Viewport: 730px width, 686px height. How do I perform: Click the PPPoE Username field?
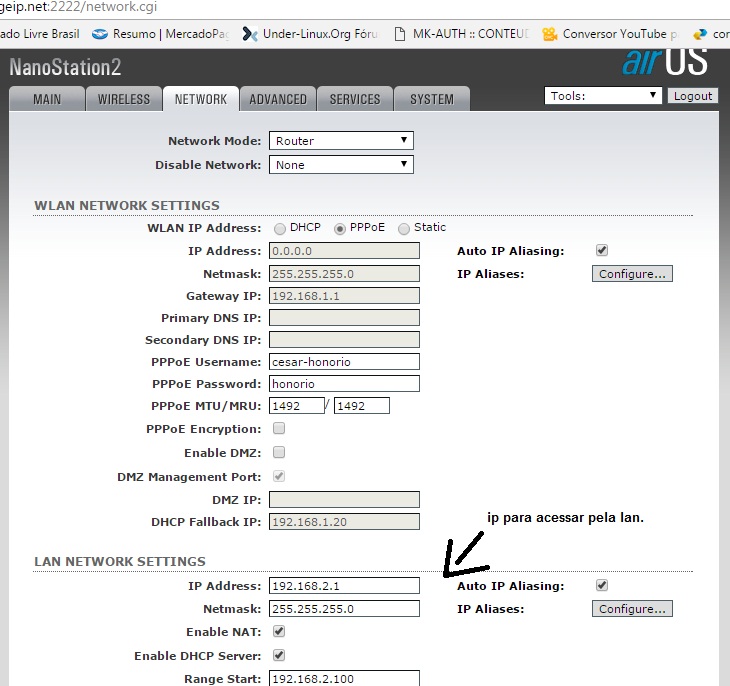(344, 361)
